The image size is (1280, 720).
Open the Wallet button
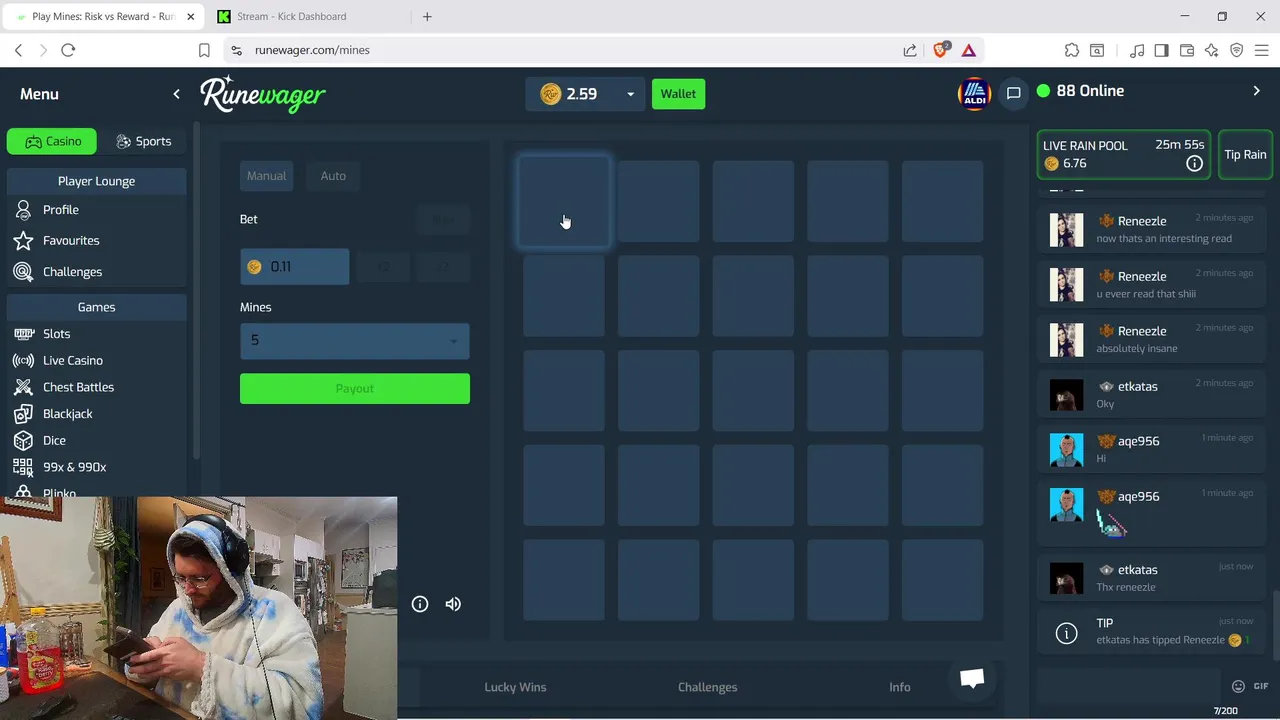pos(678,94)
